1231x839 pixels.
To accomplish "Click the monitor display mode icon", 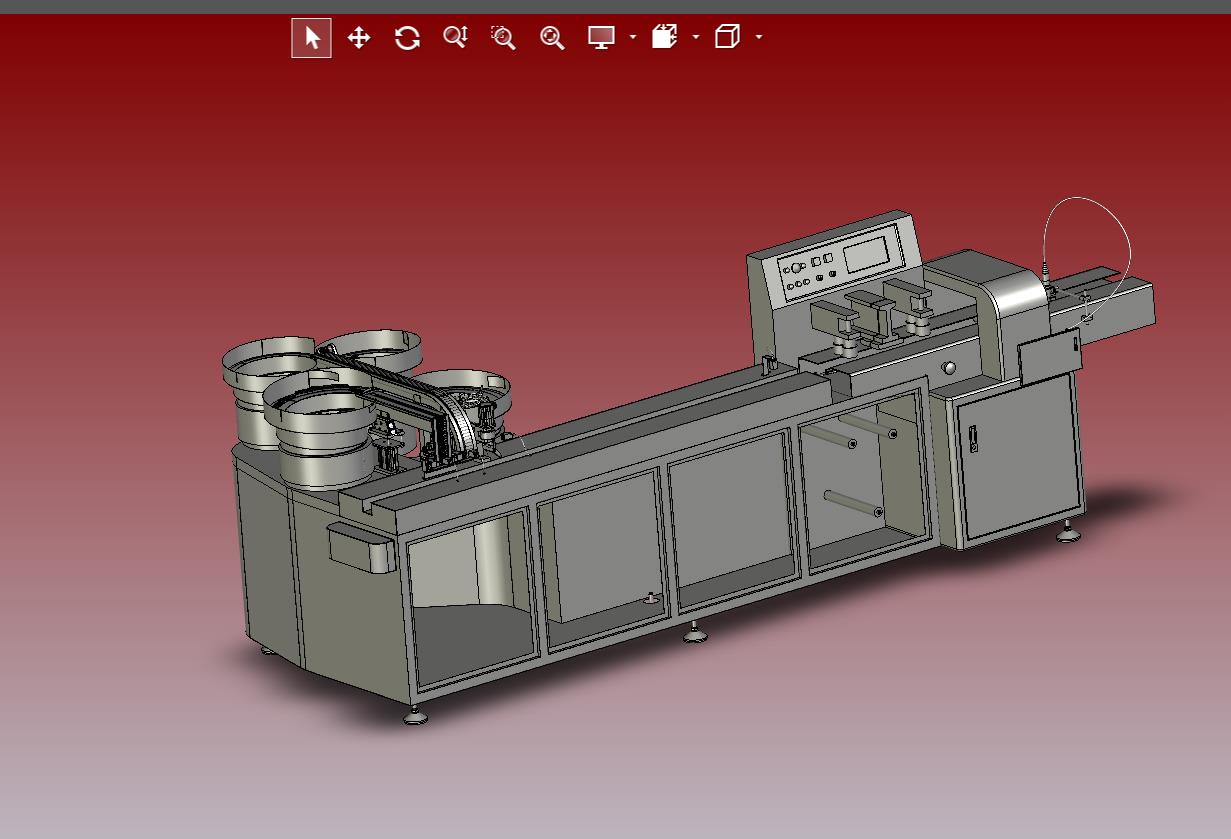I will click(x=601, y=38).
